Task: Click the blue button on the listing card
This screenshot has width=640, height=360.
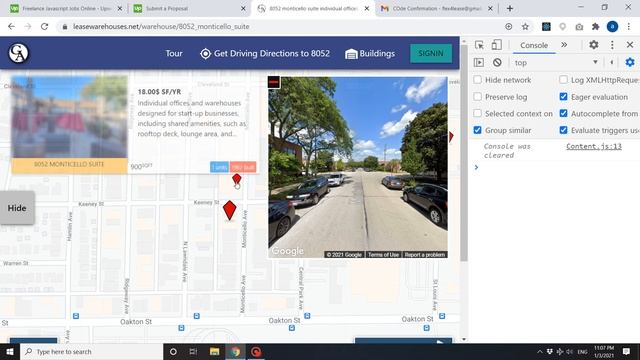Action: (219, 167)
